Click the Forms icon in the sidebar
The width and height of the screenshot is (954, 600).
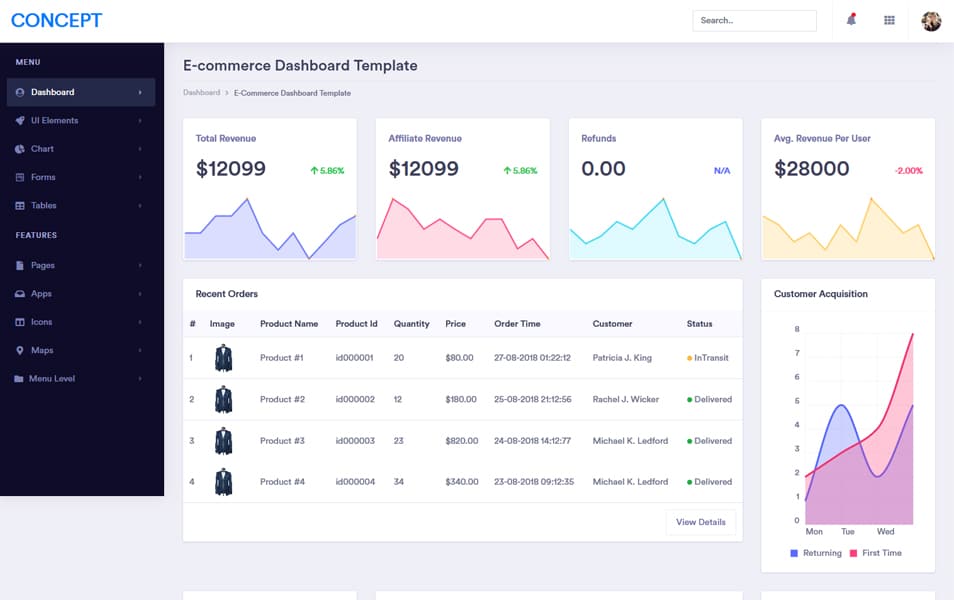(x=19, y=177)
